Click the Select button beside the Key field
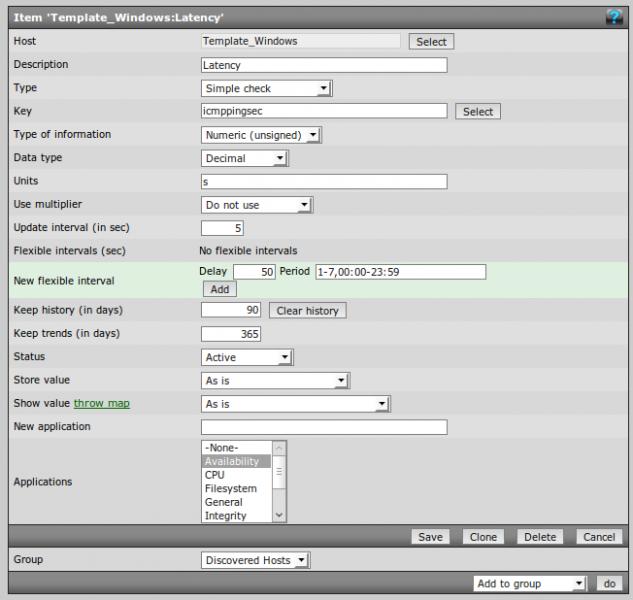Image resolution: width=633 pixels, height=600 pixels. [477, 112]
